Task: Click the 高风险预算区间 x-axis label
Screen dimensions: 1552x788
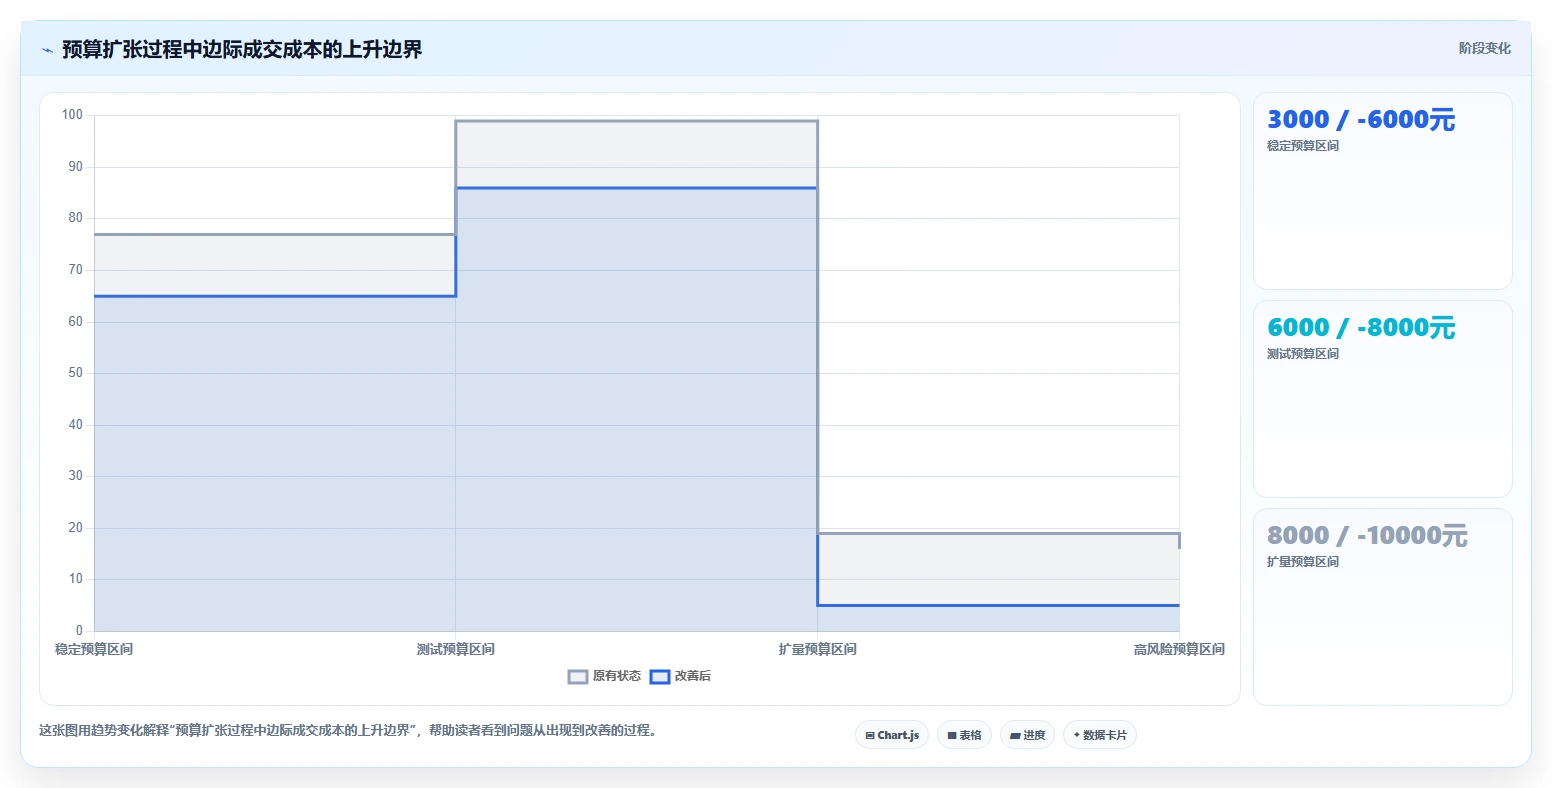Action: pyautogui.click(x=1179, y=650)
